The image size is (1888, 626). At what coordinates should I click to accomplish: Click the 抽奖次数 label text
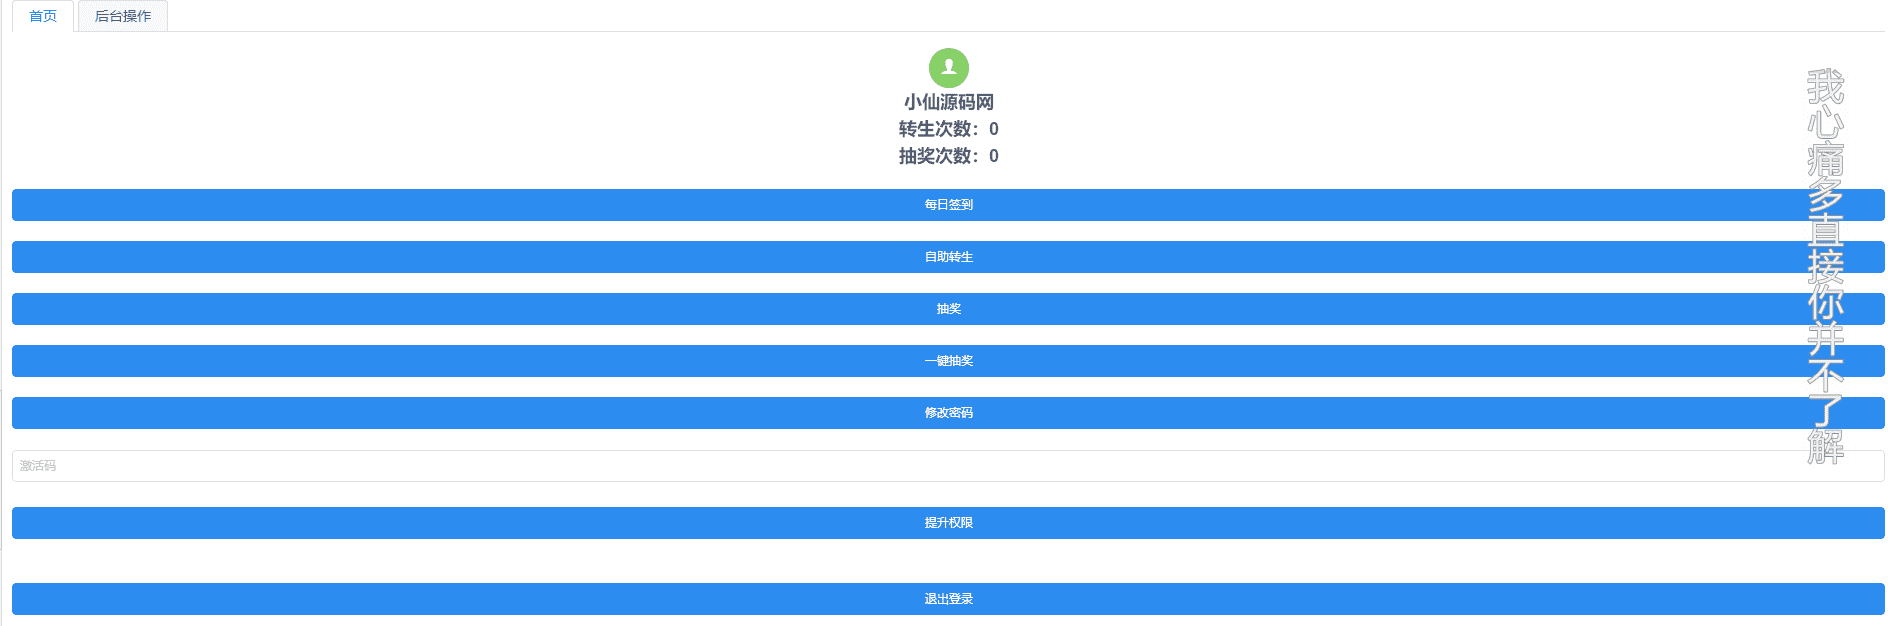[937, 156]
